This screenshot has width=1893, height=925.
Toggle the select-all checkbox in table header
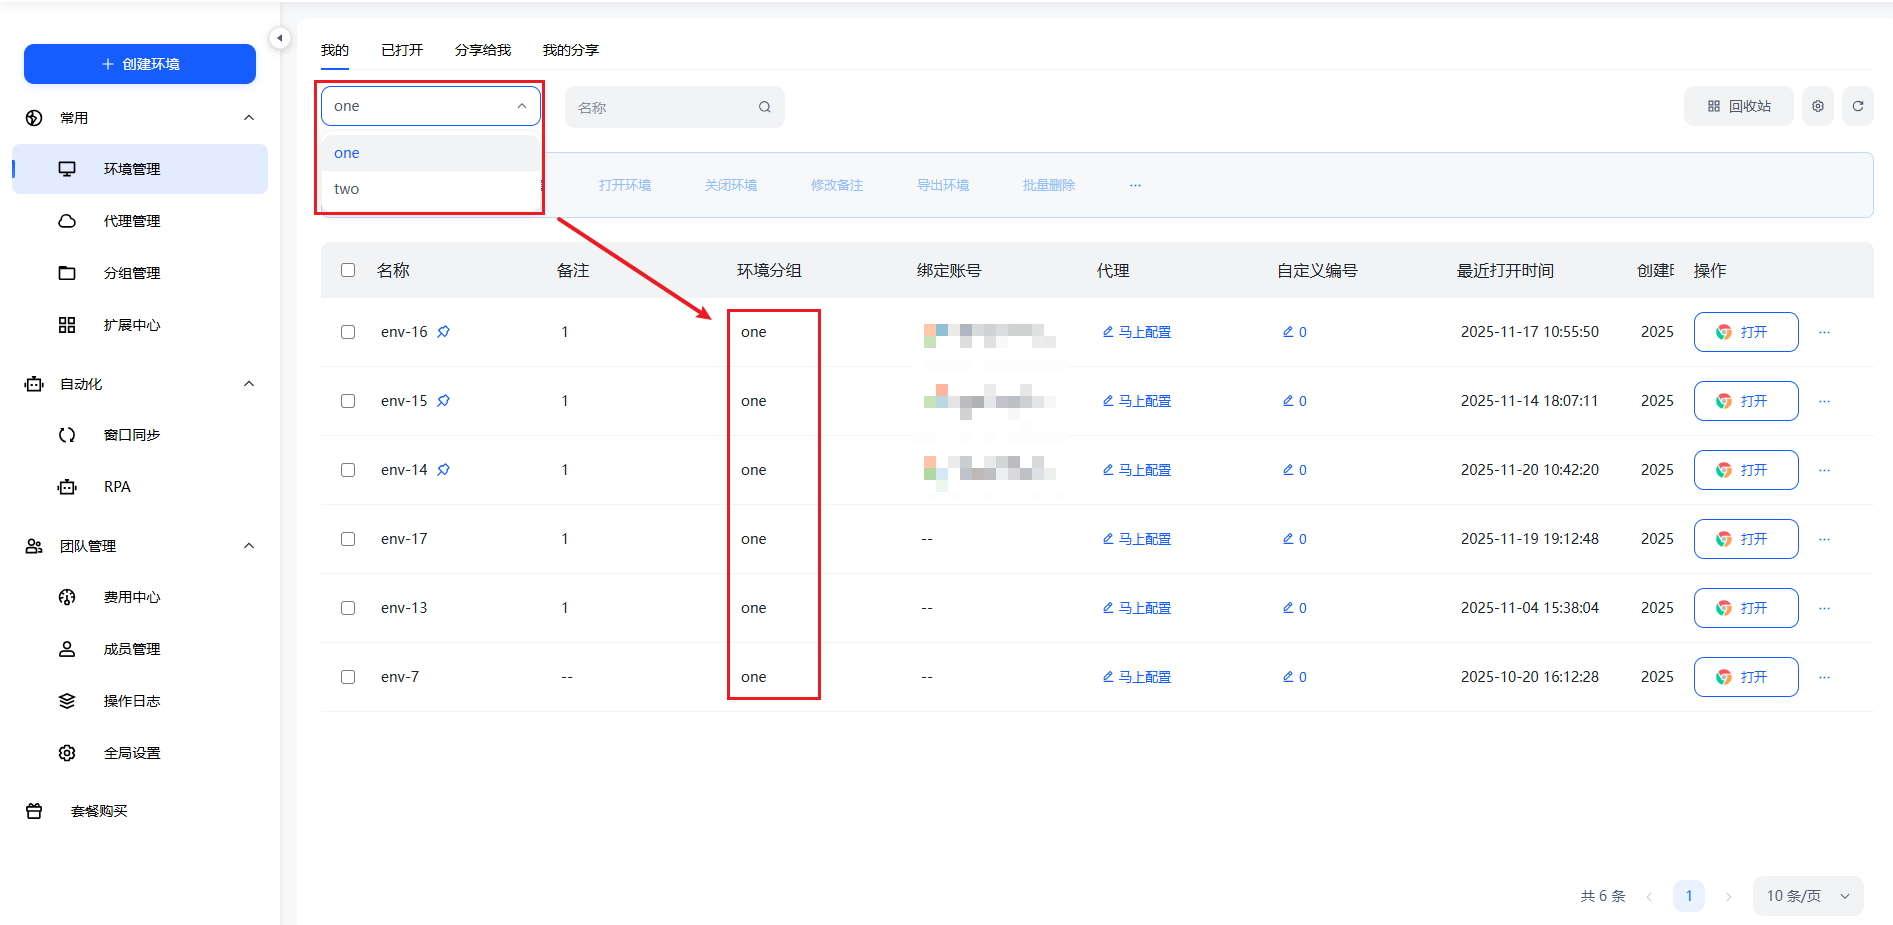click(x=348, y=270)
